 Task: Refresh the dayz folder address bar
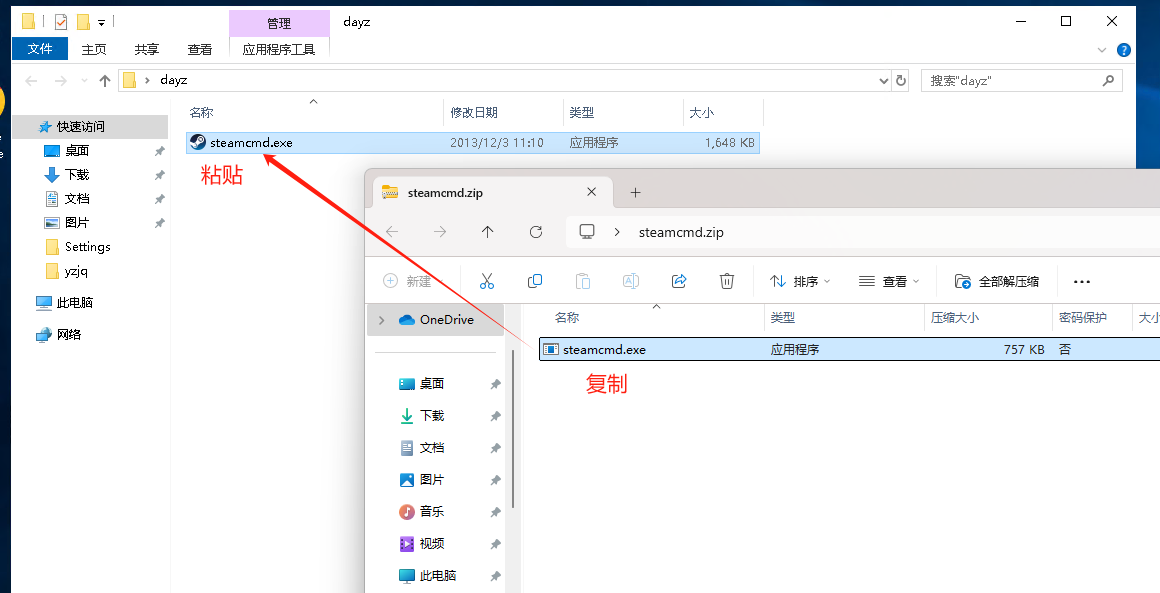click(x=900, y=81)
